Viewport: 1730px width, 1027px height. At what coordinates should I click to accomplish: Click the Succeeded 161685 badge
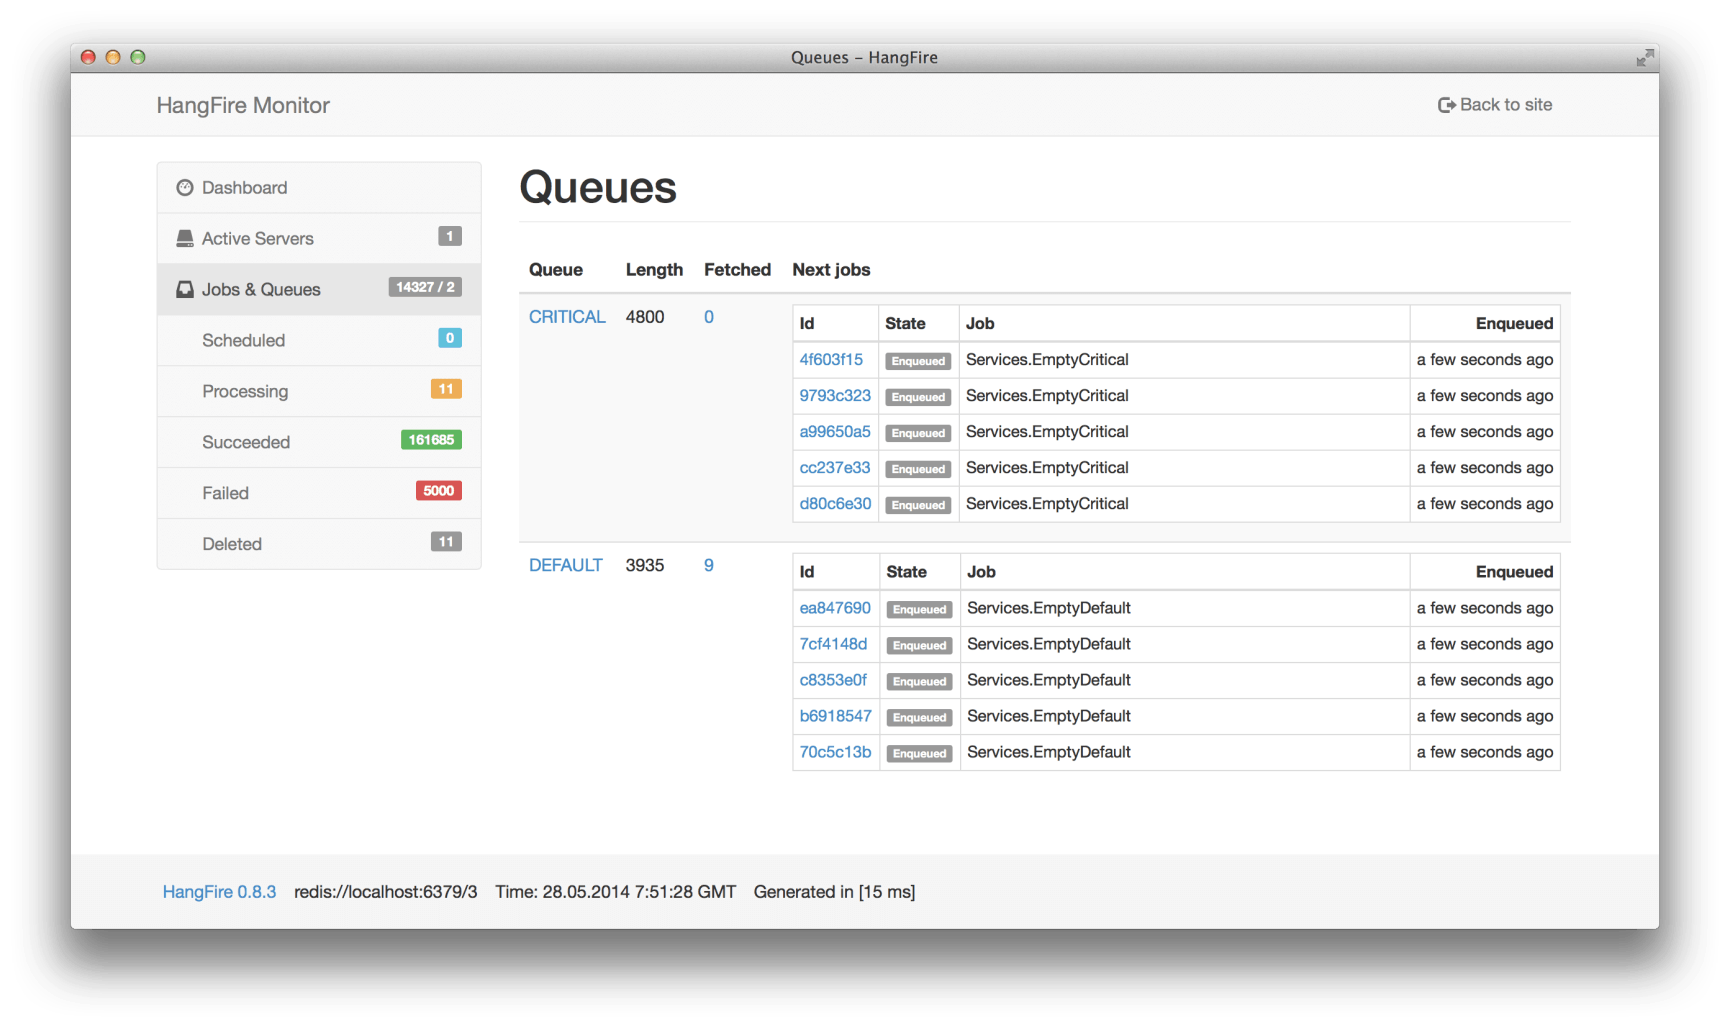point(431,441)
